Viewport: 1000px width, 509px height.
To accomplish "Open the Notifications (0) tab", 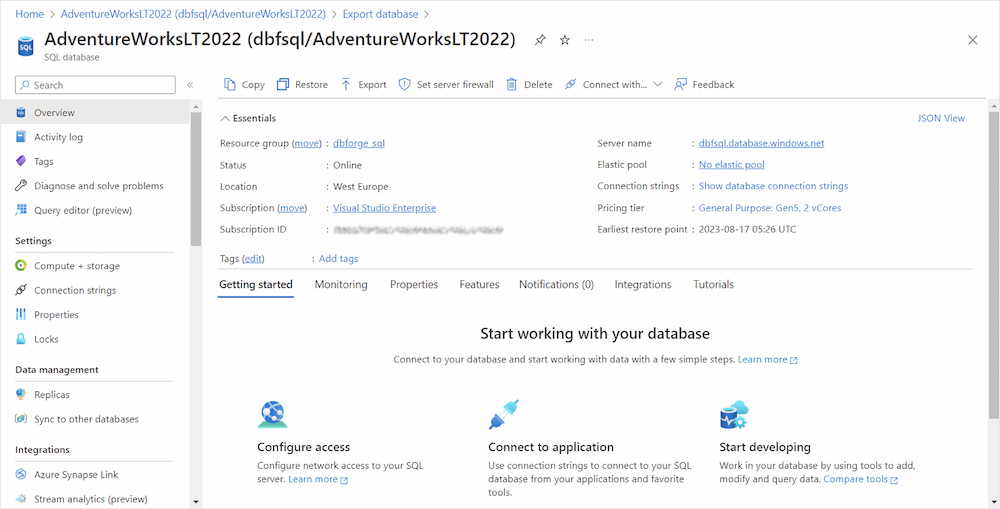I will tap(556, 284).
